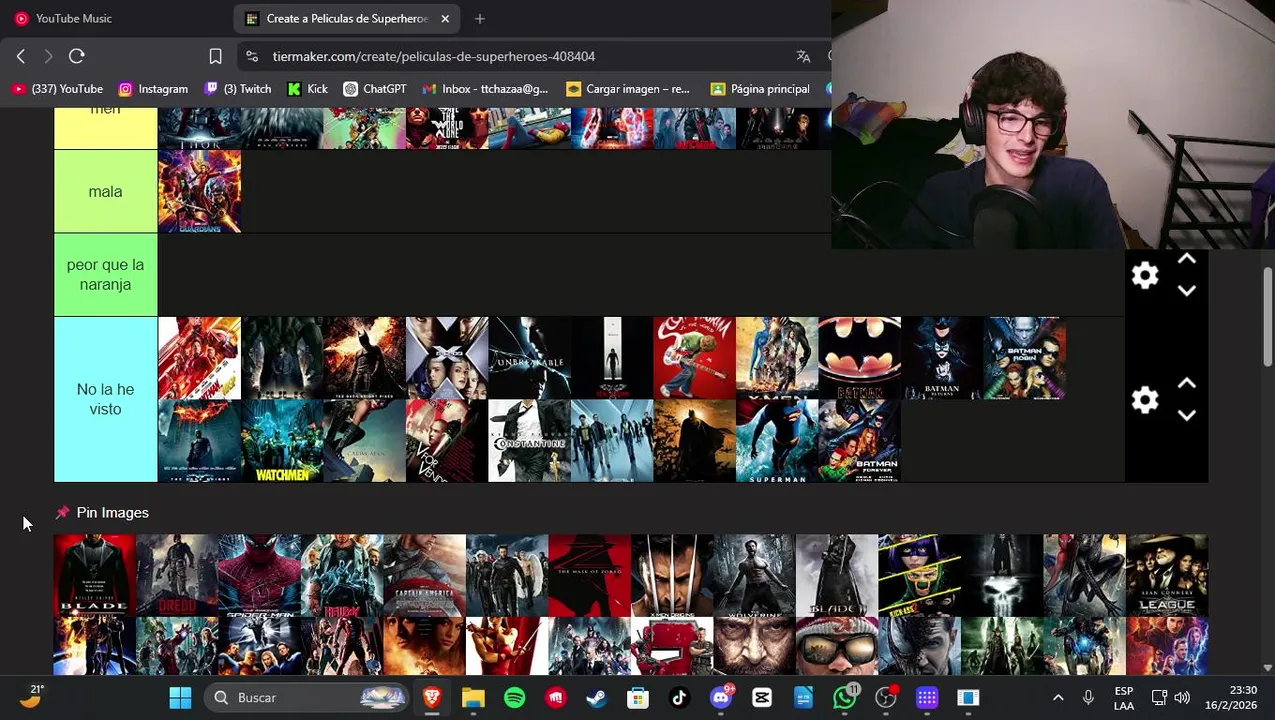Screen dimensions: 1275x720
Task: Open the 'Cargar imagen' bookmark
Action: (628, 89)
